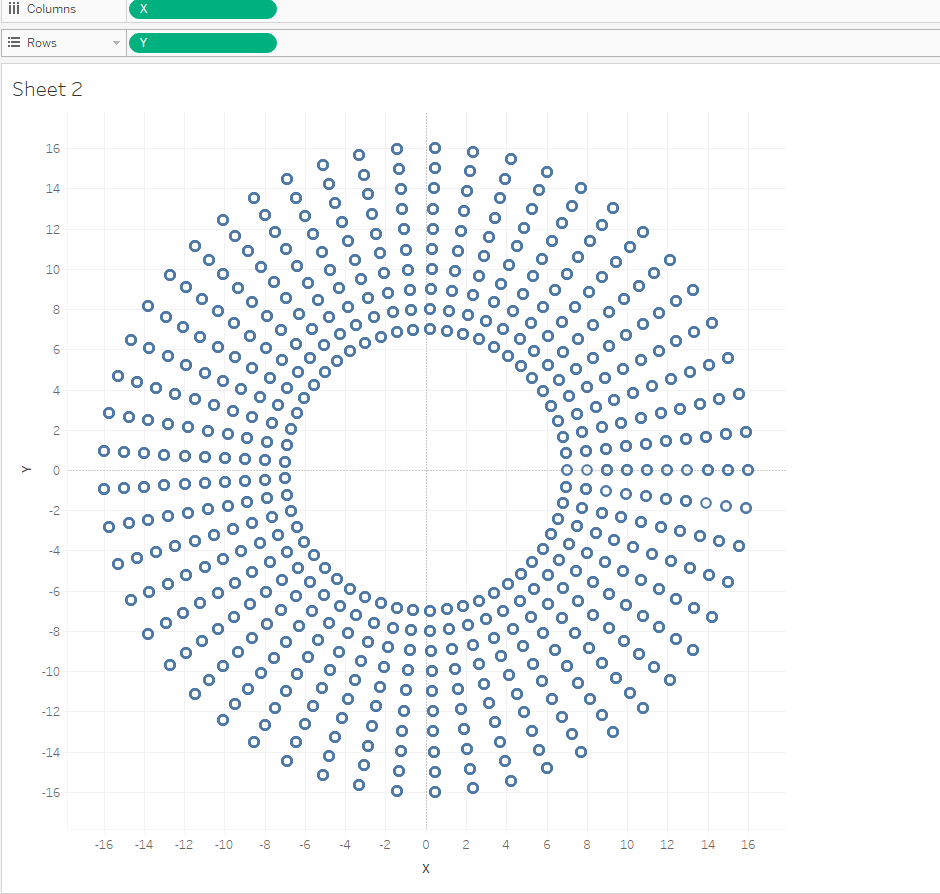Click the 0 label on the Y axis
The width and height of the screenshot is (940, 894).
(x=56, y=471)
